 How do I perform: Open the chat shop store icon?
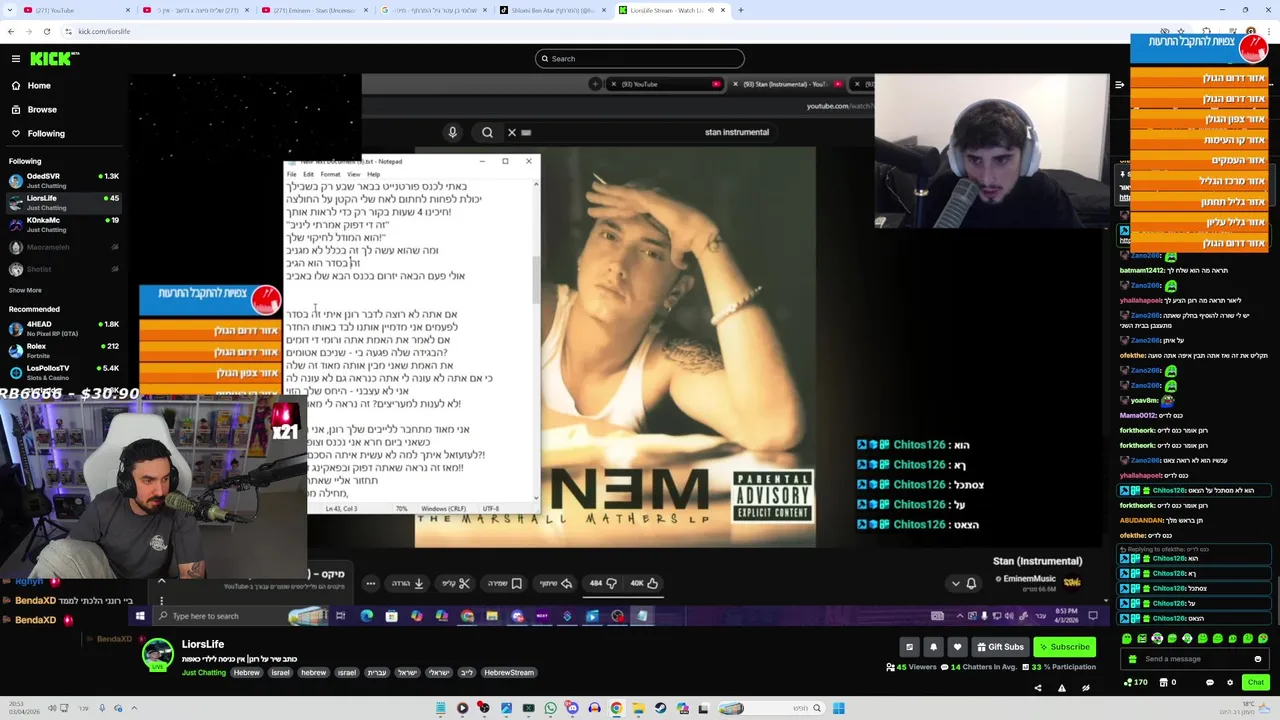[x=1164, y=682]
